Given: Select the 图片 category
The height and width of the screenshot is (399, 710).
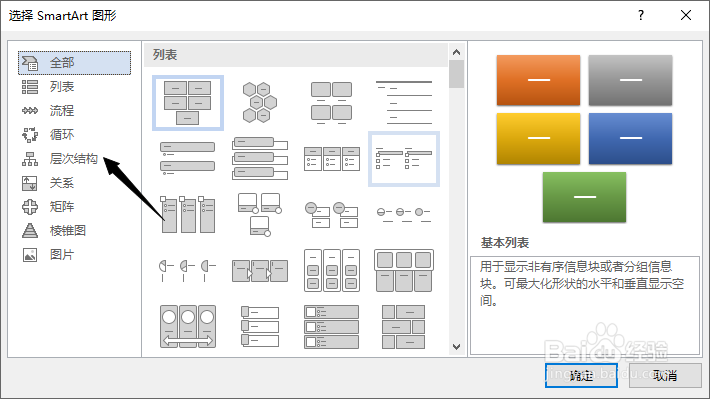Looking at the screenshot, I should tap(48, 255).
